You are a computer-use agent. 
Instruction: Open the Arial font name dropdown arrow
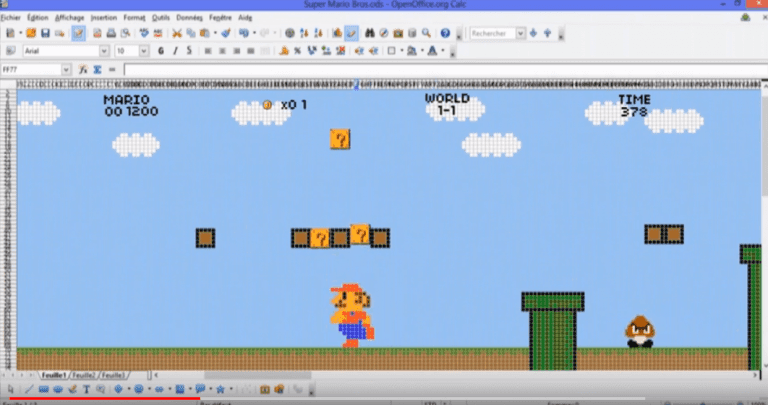point(104,51)
